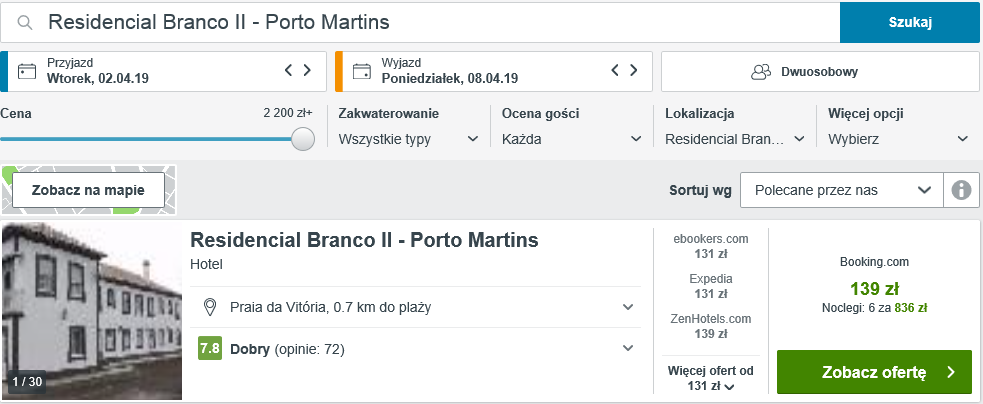Click the Zobacz ofertę button
Image resolution: width=983 pixels, height=404 pixels.
pos(874,372)
